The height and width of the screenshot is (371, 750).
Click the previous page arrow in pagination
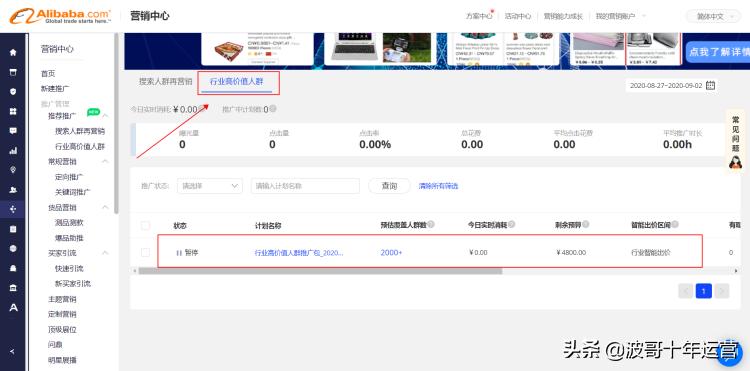pyautogui.click(x=685, y=291)
